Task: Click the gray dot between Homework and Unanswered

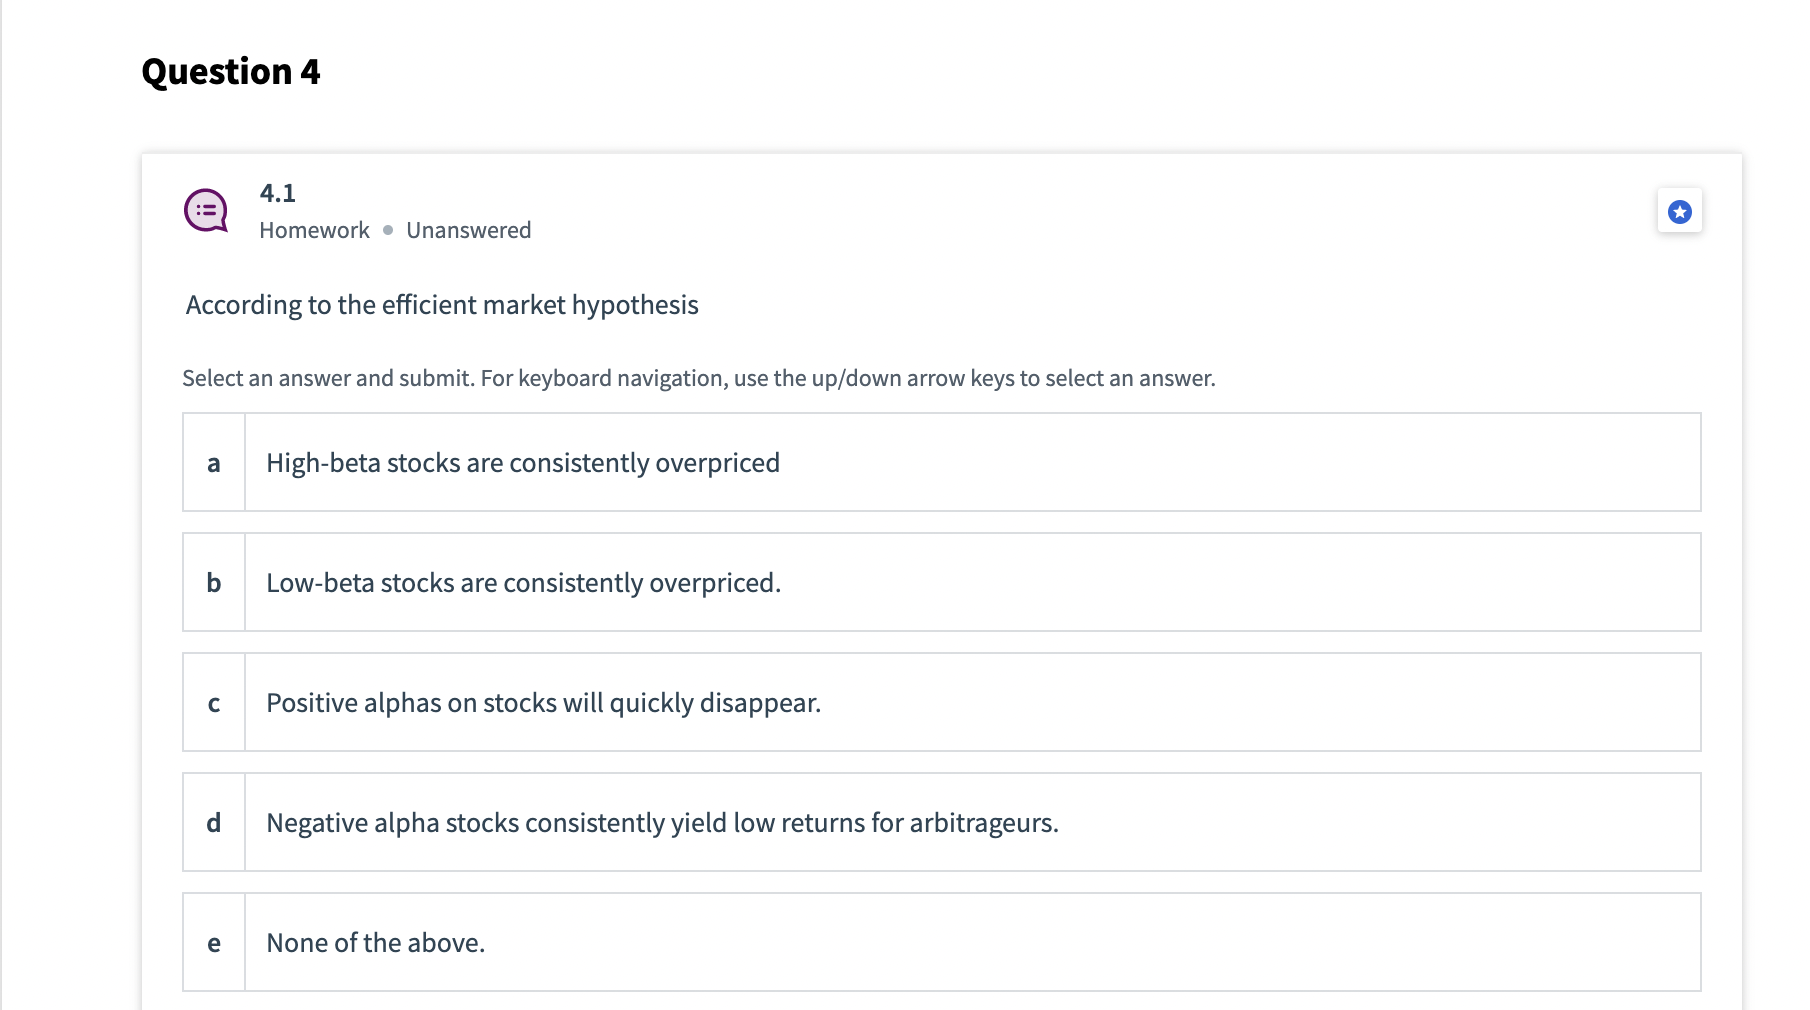Action: click(x=388, y=230)
